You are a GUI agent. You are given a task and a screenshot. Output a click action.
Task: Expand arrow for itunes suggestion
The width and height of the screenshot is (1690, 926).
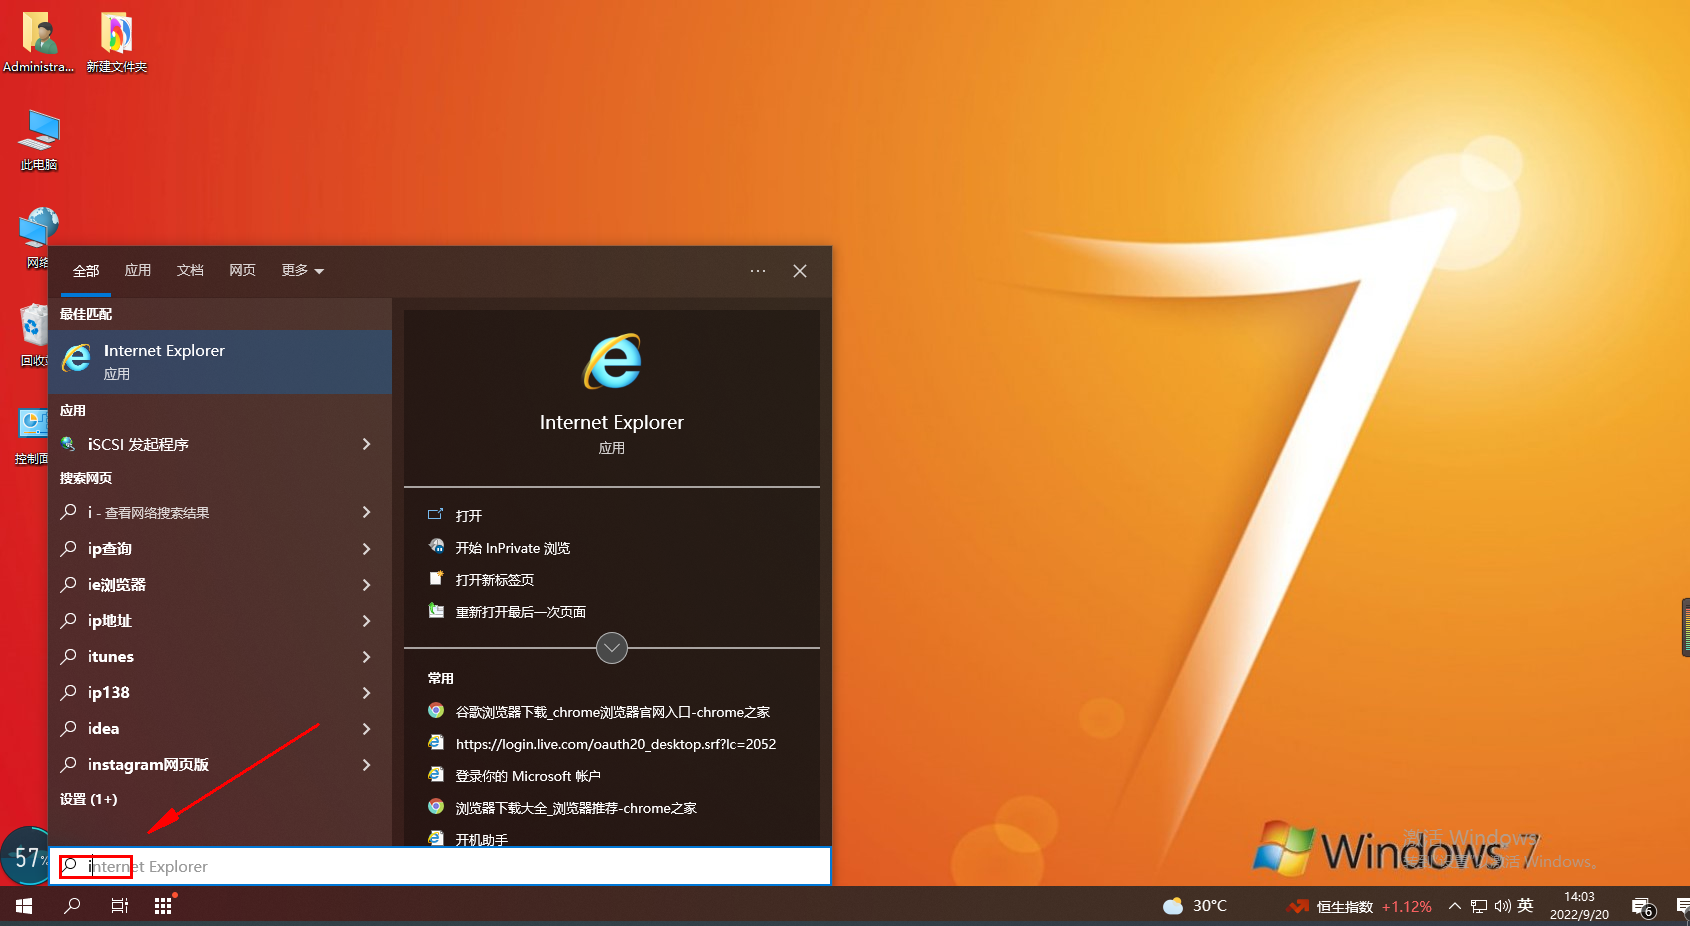tap(366, 657)
